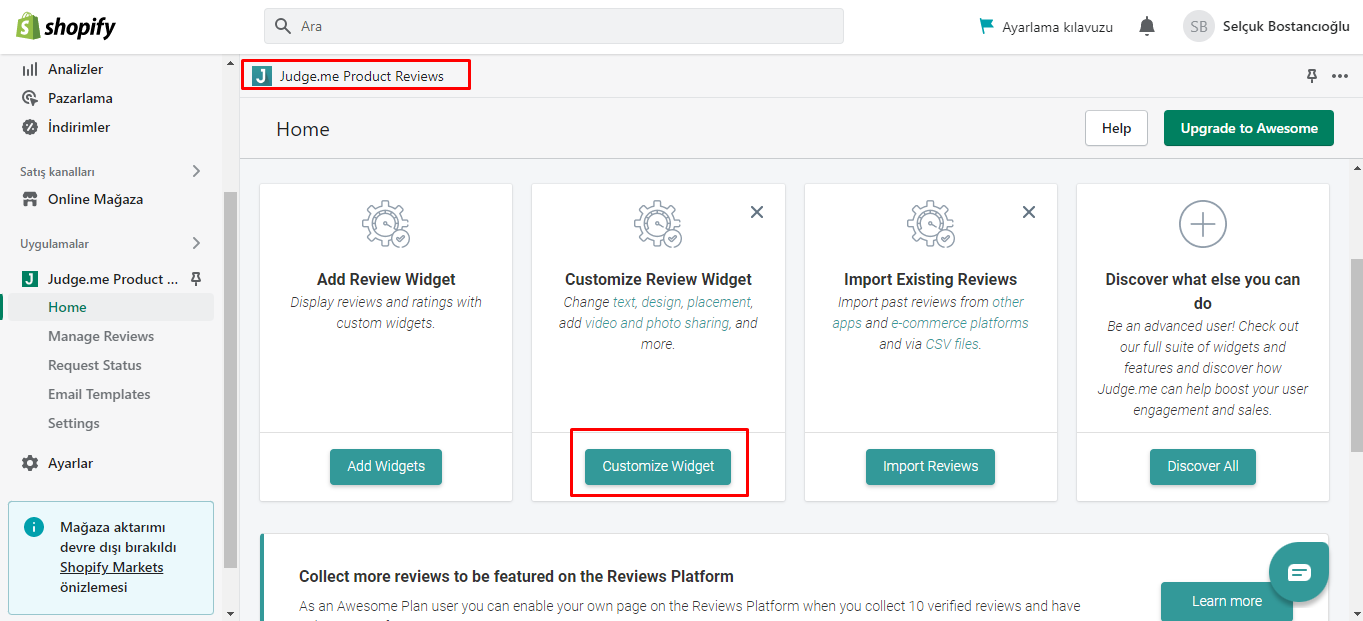Open Judge.me Settings submenu item

click(74, 423)
